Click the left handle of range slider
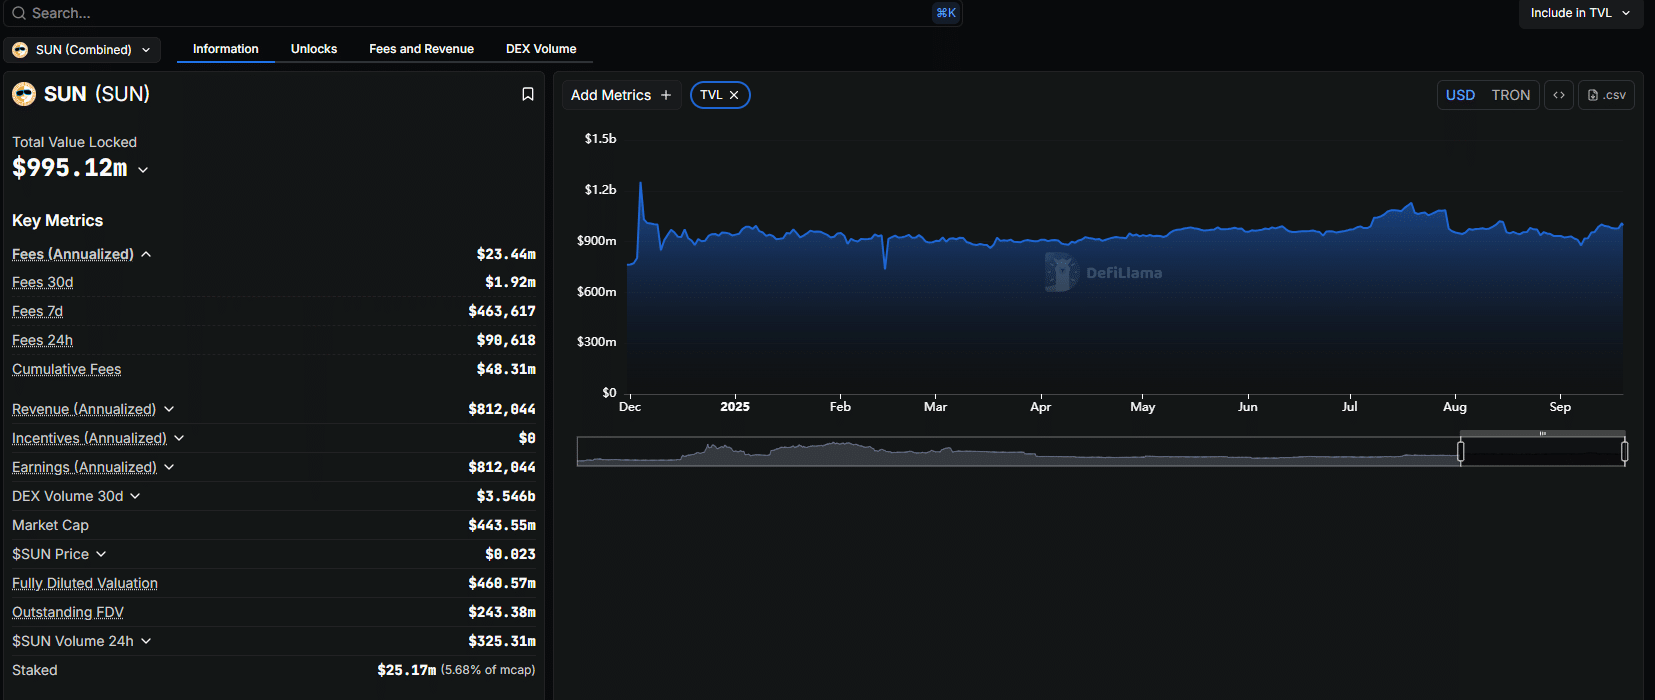The width and height of the screenshot is (1655, 700). click(x=1461, y=452)
